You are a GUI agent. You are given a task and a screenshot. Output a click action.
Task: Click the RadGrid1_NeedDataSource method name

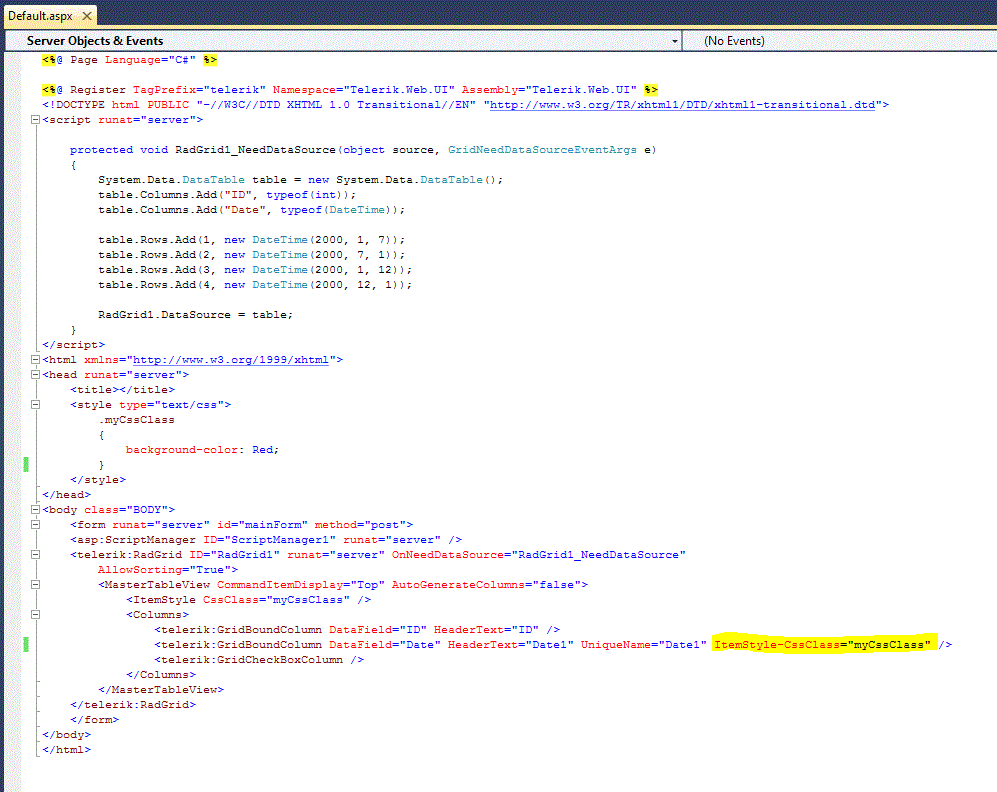[255, 150]
